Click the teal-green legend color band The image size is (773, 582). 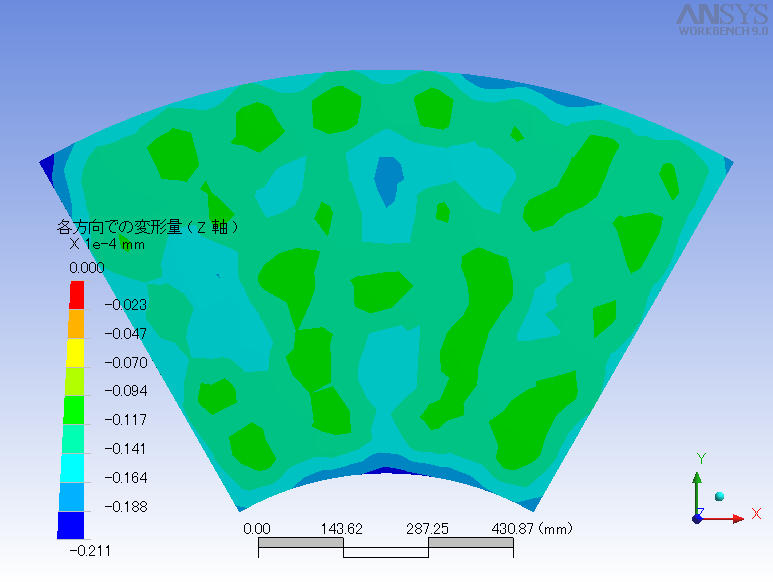click(x=72, y=439)
